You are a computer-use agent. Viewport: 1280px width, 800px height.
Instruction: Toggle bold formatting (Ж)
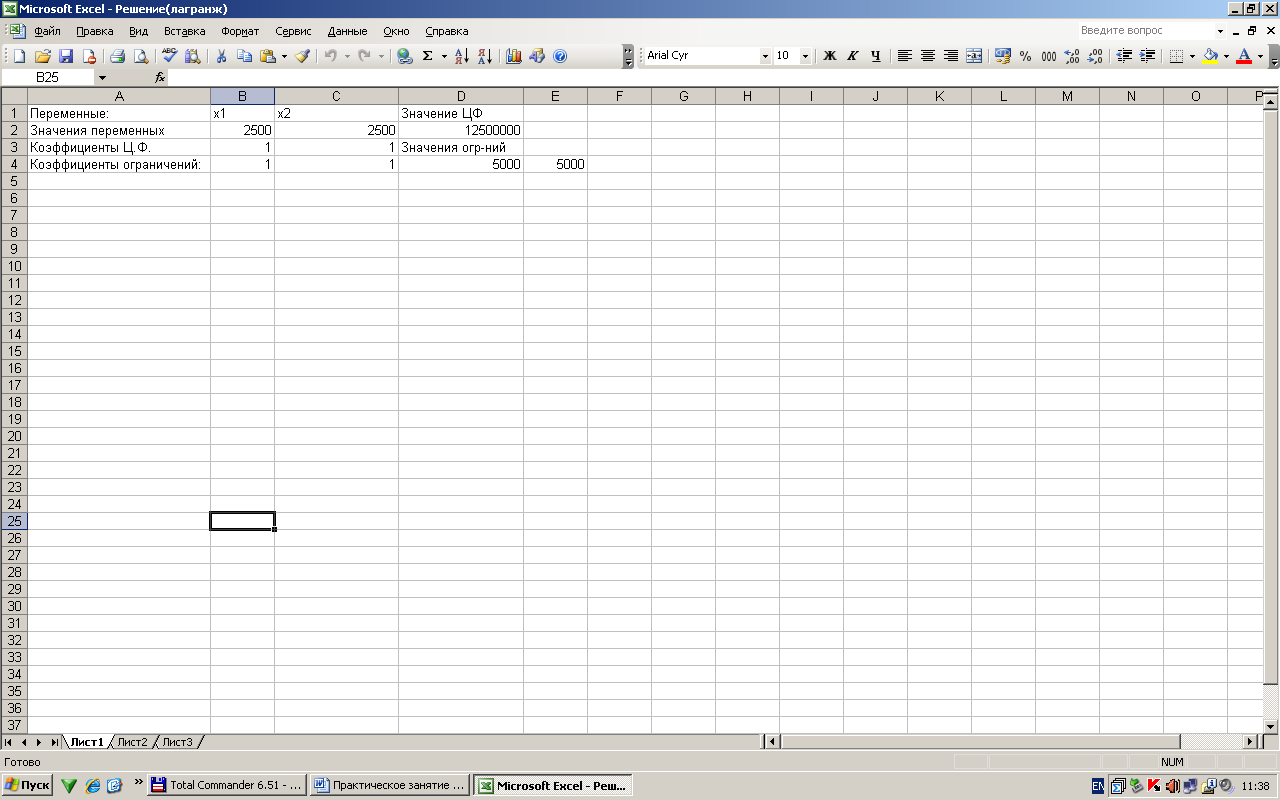pyautogui.click(x=829, y=56)
